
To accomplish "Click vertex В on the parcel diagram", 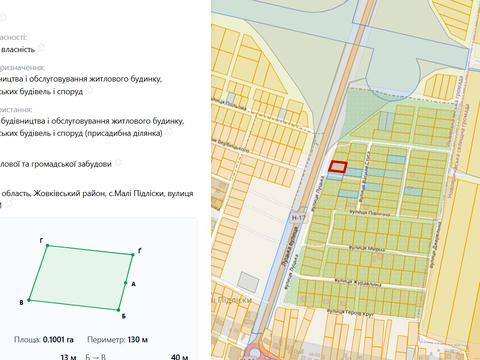I will (29, 300).
